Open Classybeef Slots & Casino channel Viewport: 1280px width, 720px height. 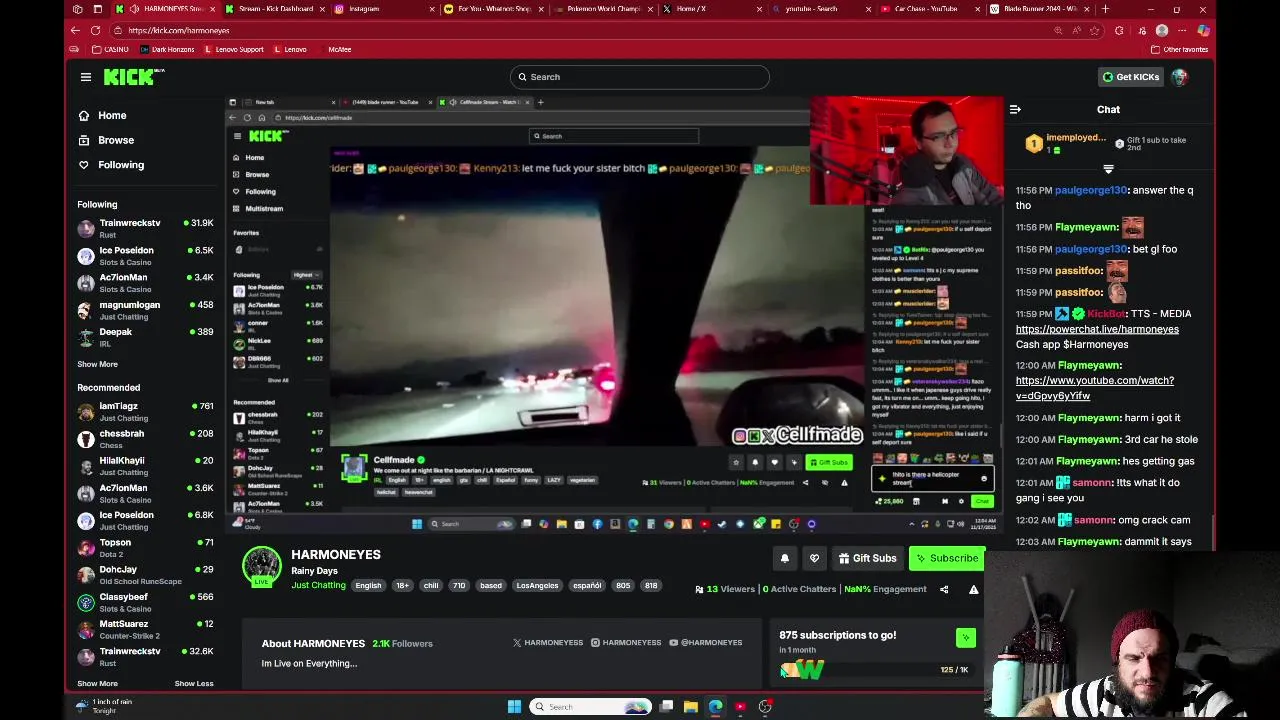(x=145, y=602)
